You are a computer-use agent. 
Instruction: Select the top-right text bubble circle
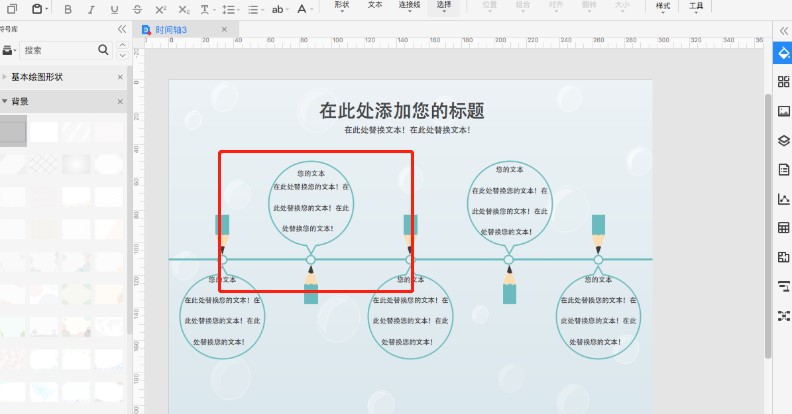pos(509,204)
